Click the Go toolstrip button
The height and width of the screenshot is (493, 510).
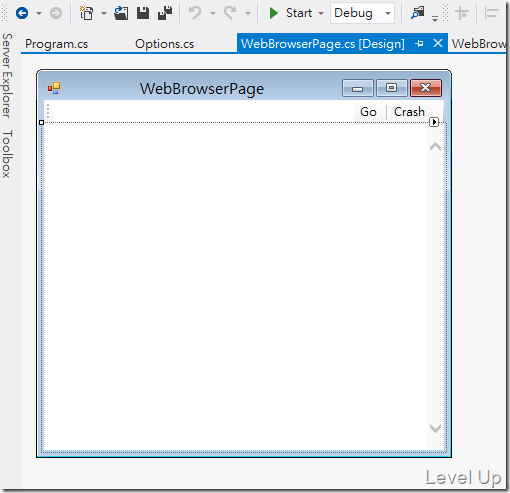pyautogui.click(x=368, y=112)
